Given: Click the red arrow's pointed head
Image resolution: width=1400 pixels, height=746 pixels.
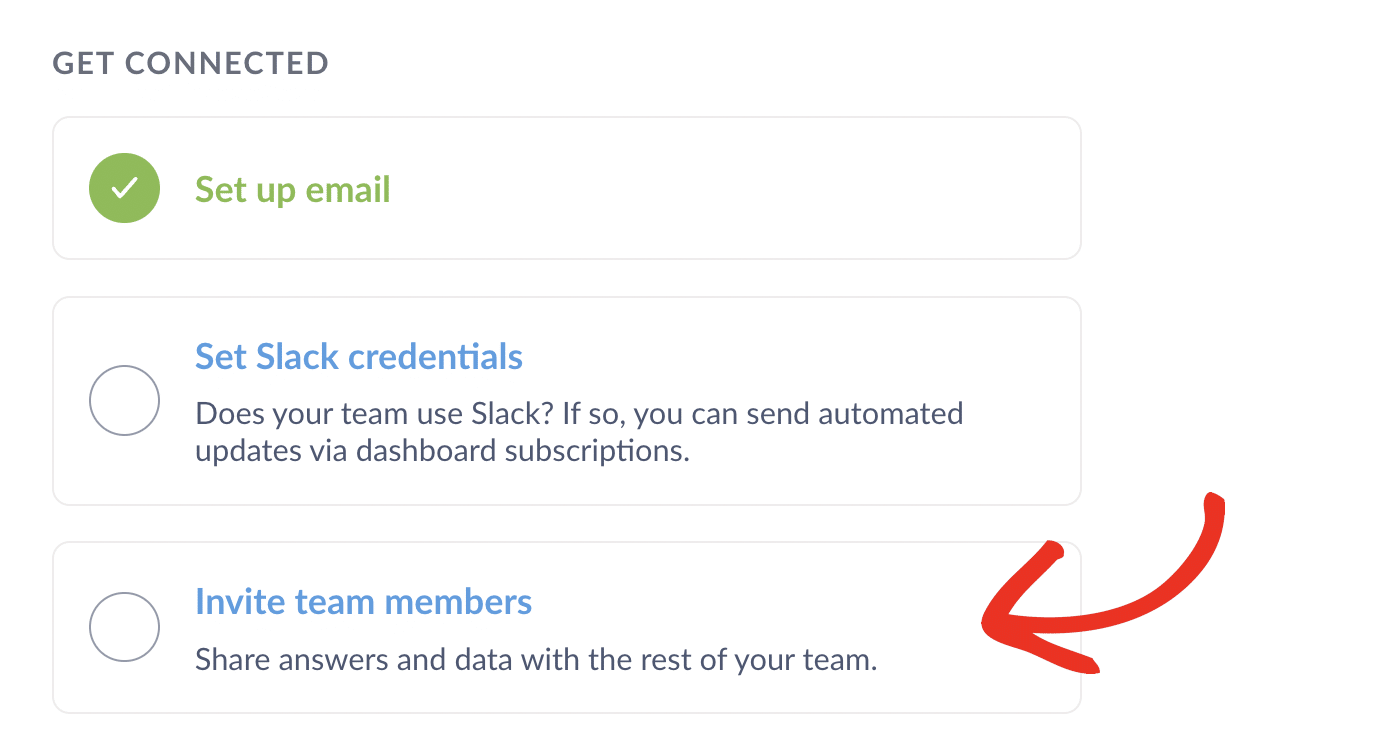Looking at the screenshot, I should pos(1000,627).
